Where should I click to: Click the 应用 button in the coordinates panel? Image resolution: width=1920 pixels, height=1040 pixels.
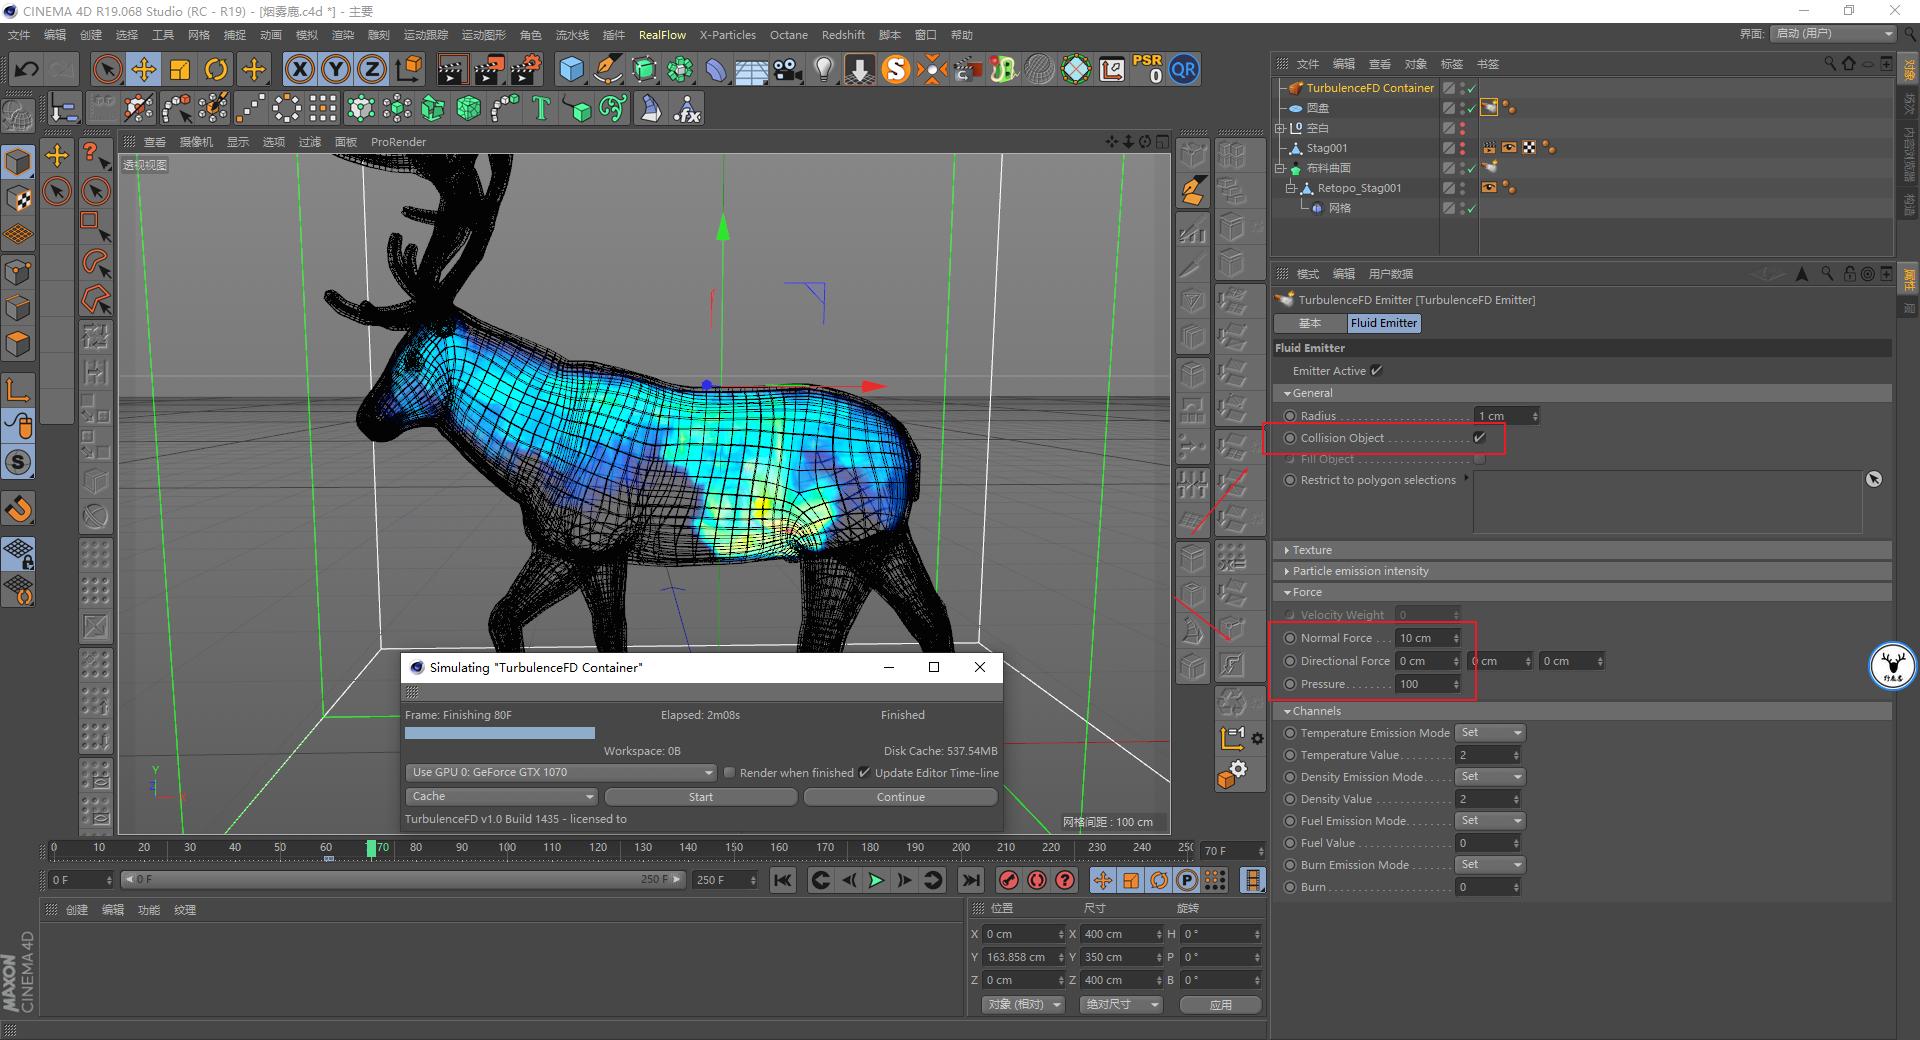tap(1220, 1004)
